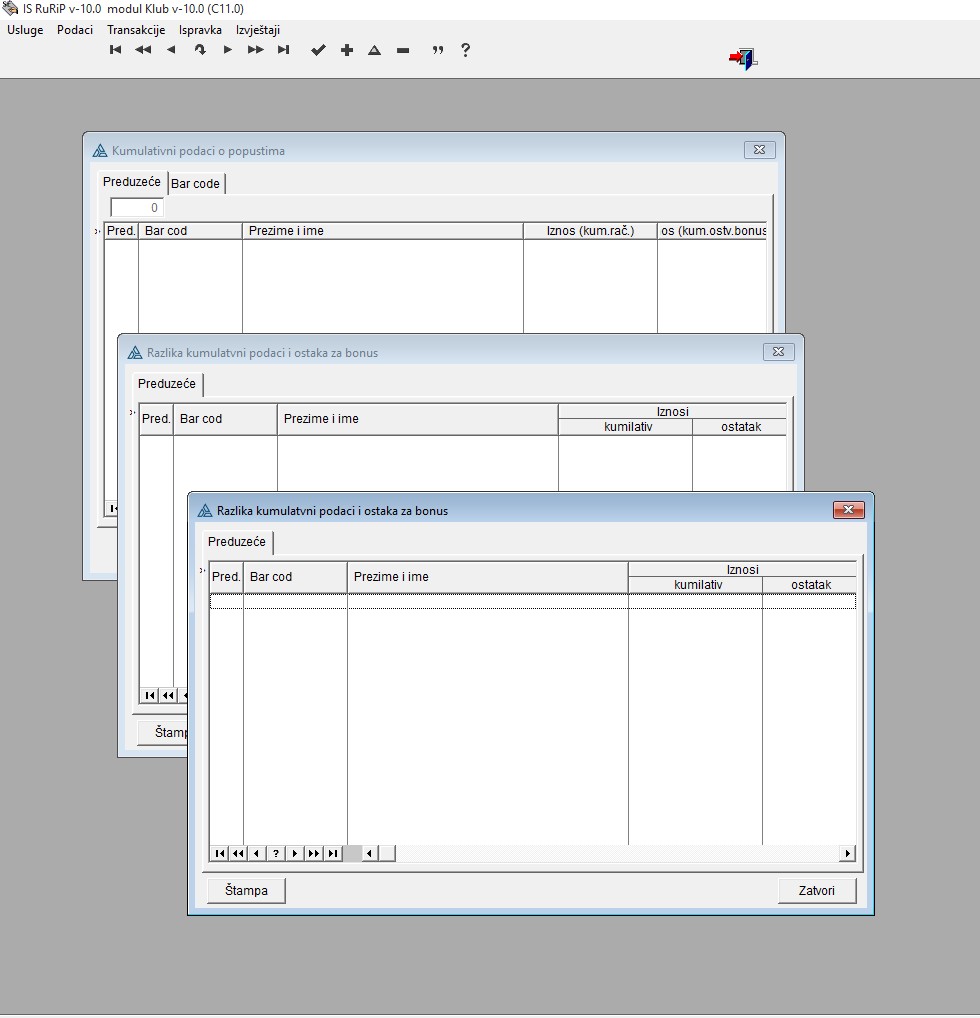Click the plus add-record toolbar icon
This screenshot has width=980, height=1018.
(x=347, y=50)
